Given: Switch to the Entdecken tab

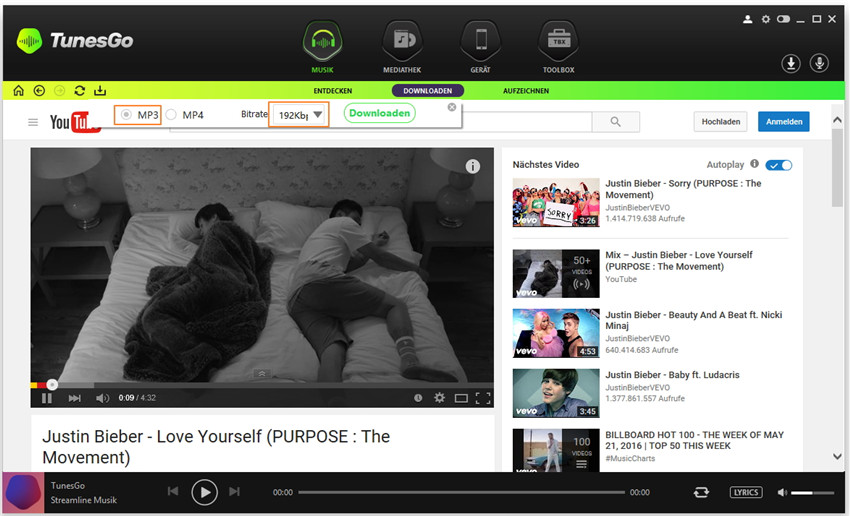Looking at the screenshot, I should 333,91.
